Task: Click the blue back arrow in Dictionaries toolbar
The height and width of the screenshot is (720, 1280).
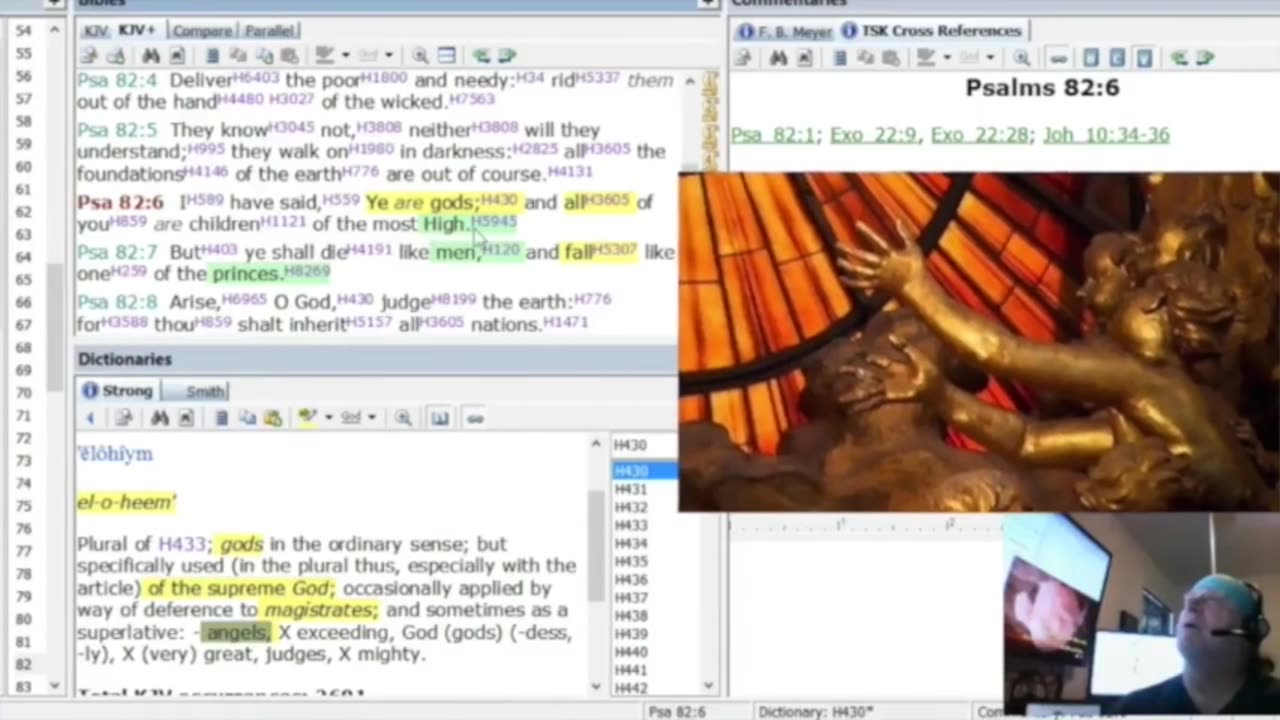Action: [x=90, y=418]
